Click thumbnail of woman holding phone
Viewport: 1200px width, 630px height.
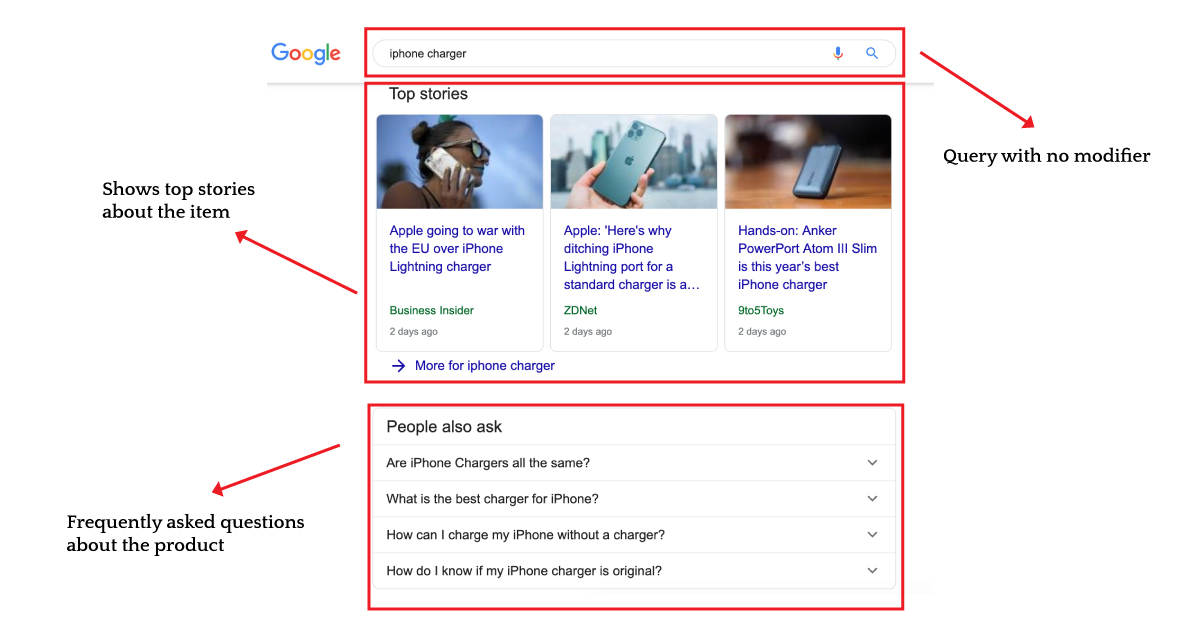[x=460, y=161]
